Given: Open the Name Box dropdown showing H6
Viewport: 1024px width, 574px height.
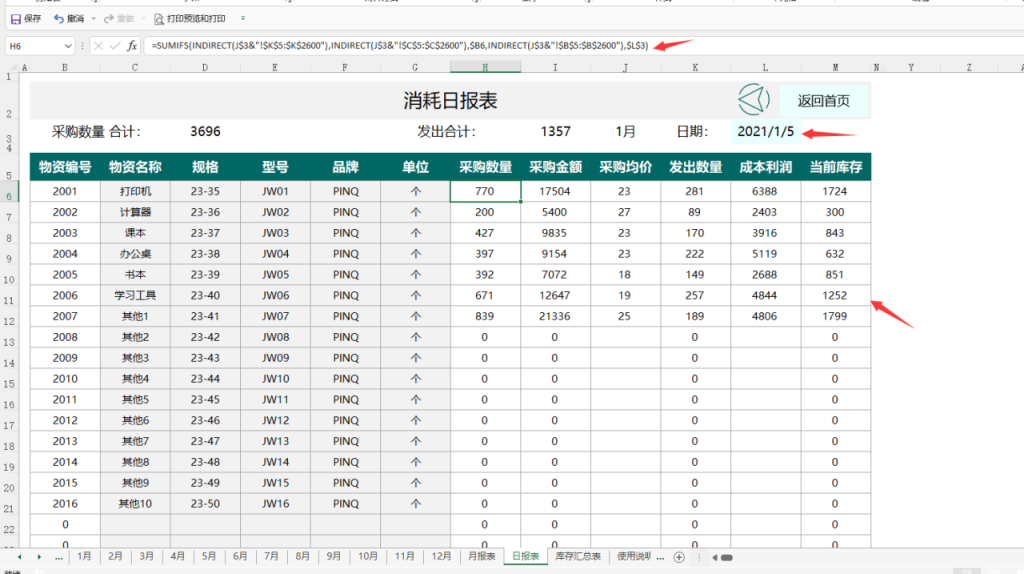Looking at the screenshot, I should coord(68,46).
